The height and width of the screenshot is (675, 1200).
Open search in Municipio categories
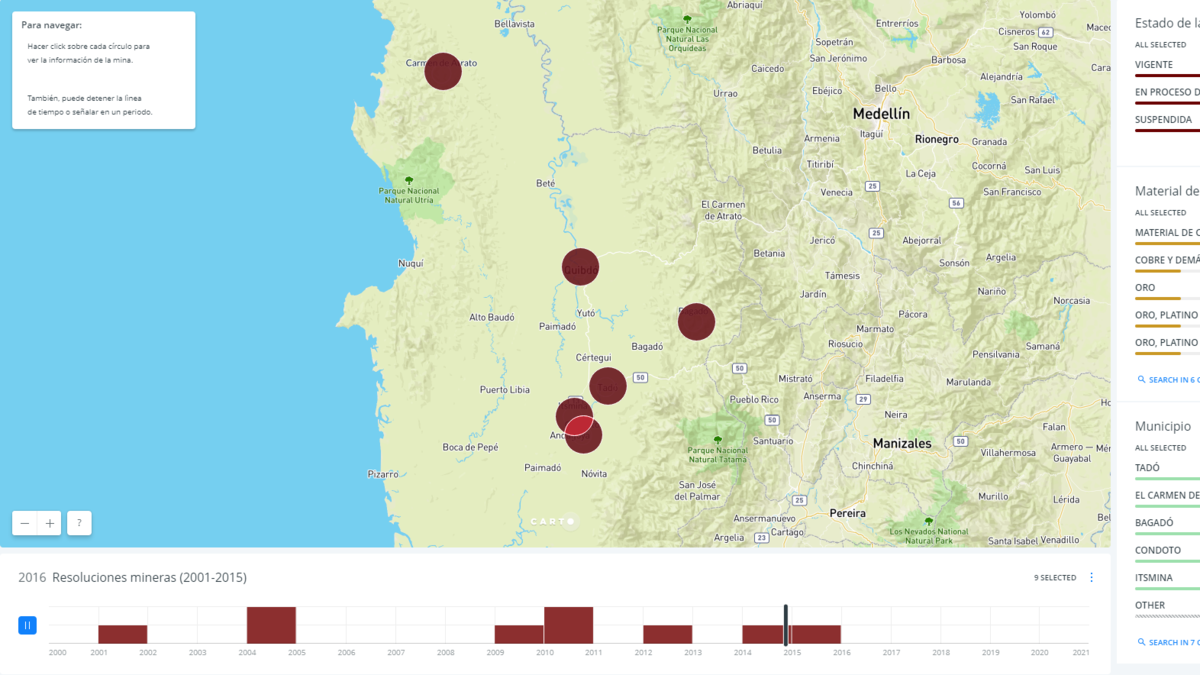click(1168, 642)
